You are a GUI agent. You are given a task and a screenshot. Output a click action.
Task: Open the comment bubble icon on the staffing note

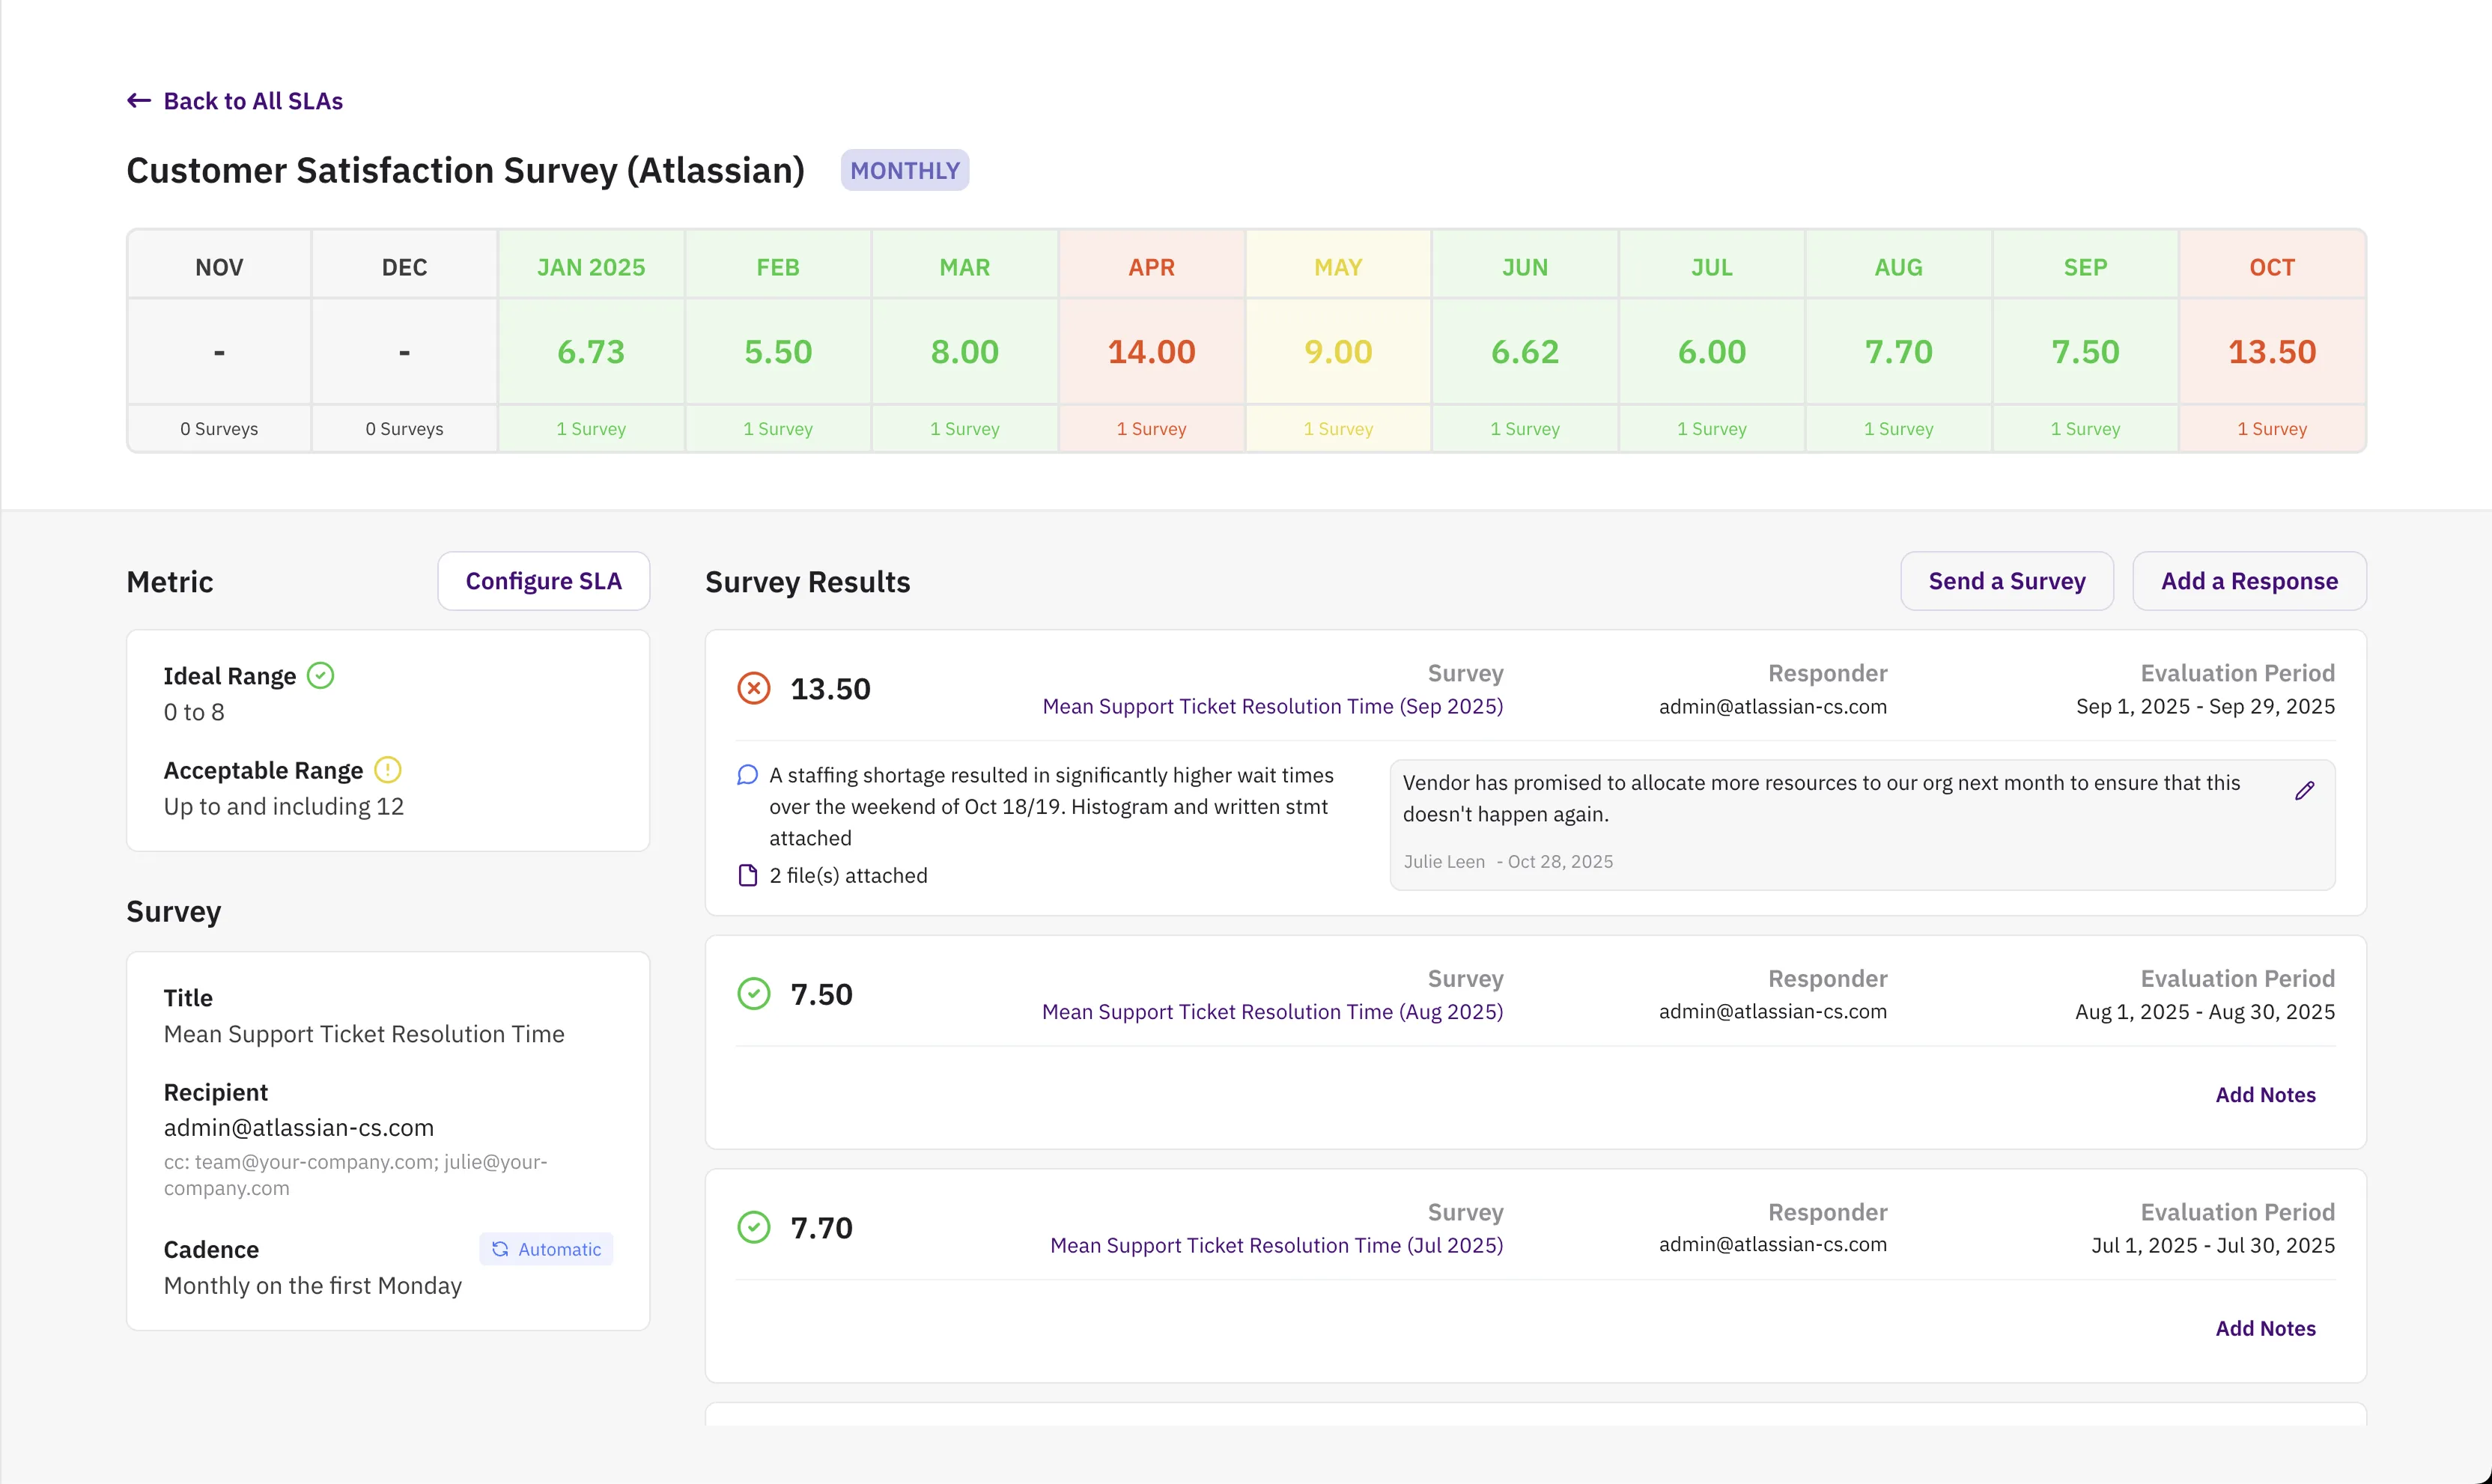[747, 774]
